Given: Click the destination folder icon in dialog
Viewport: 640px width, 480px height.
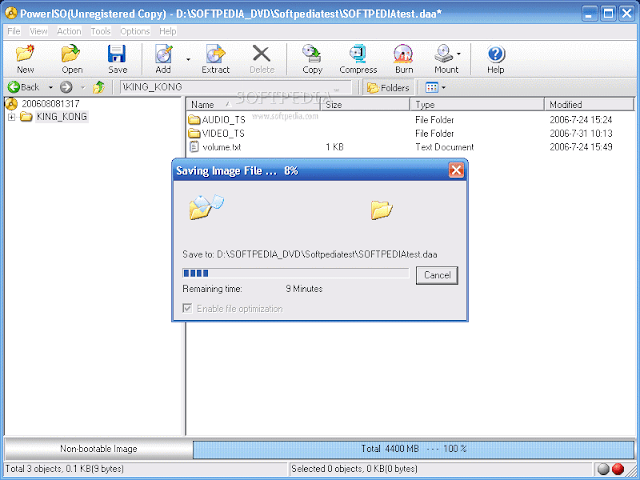Looking at the screenshot, I should tap(382, 210).
